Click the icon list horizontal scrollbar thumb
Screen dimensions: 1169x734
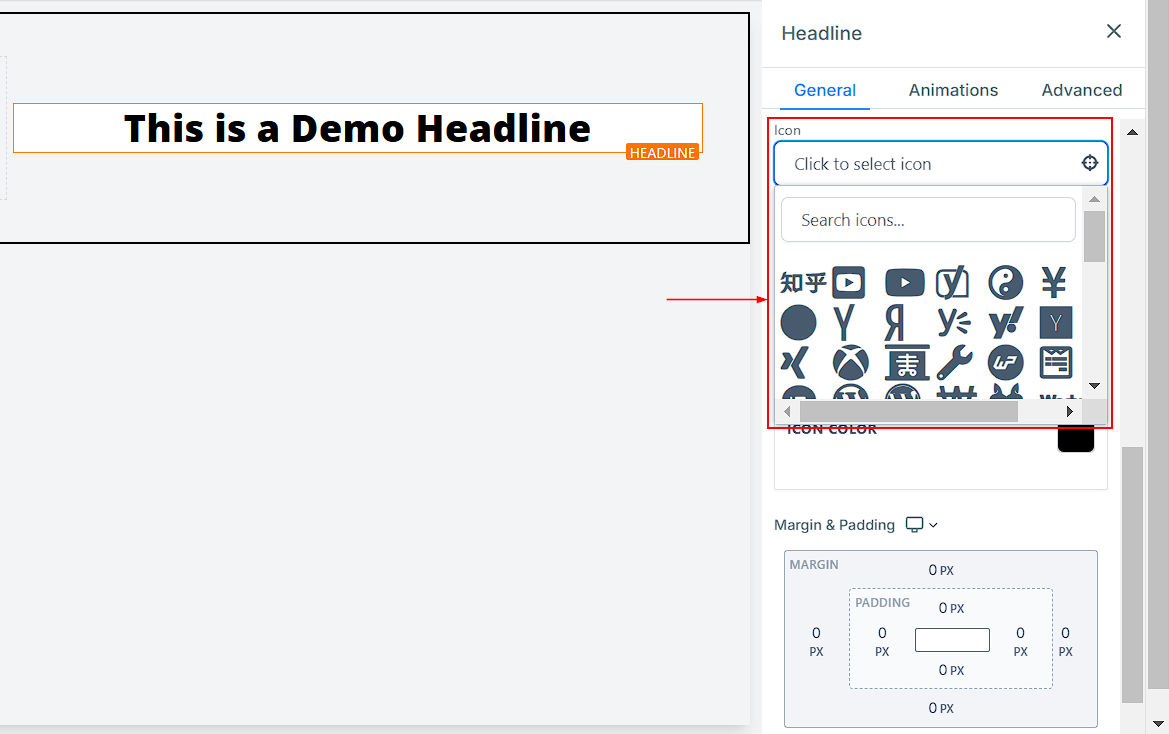tap(909, 411)
